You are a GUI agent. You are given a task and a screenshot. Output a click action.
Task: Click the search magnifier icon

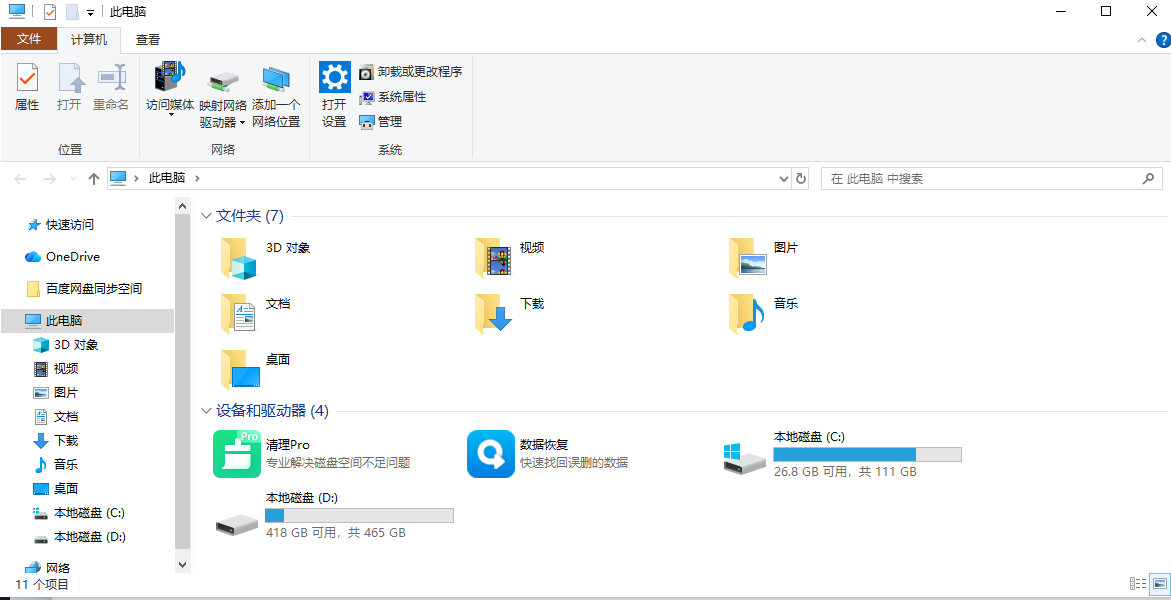click(1149, 179)
